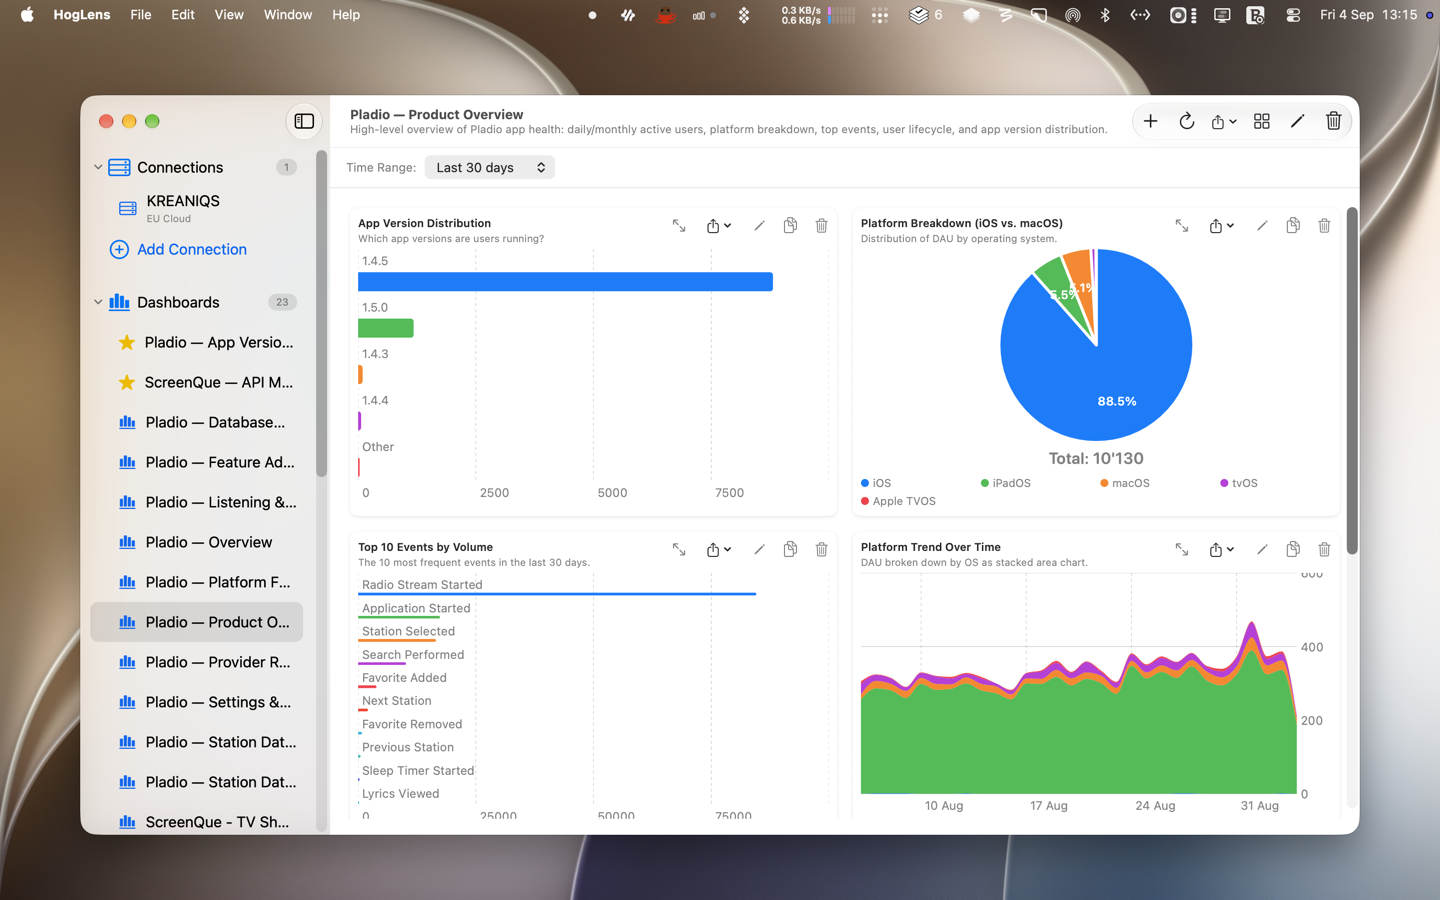Switch to the grid layout view
1440x900 pixels.
[x=1261, y=121]
